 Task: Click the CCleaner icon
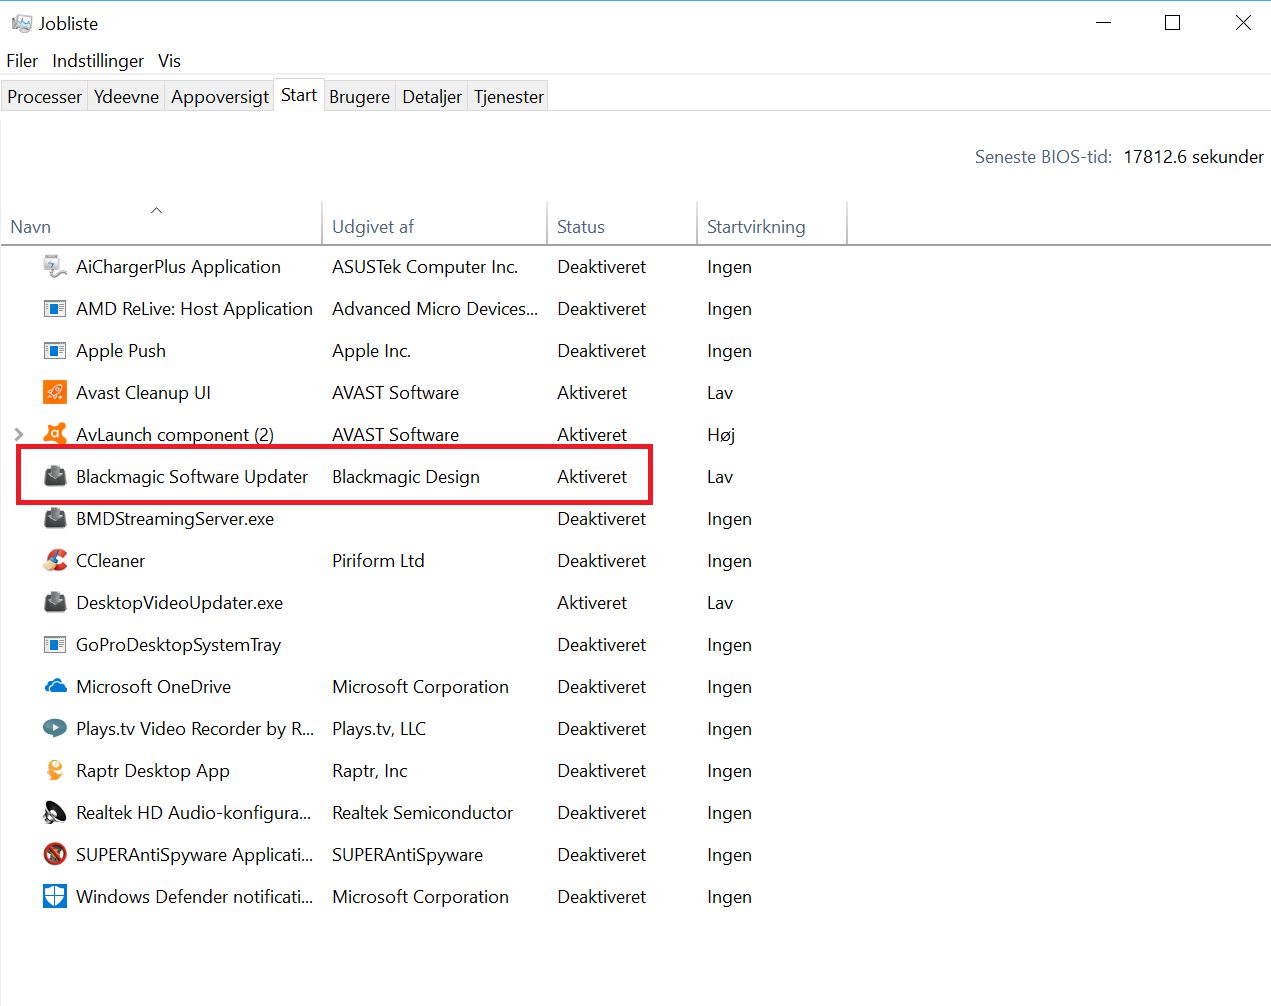pyautogui.click(x=55, y=561)
